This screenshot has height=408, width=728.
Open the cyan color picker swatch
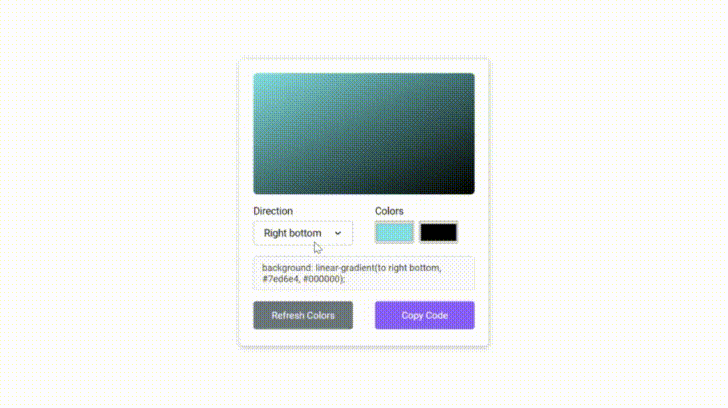394,232
